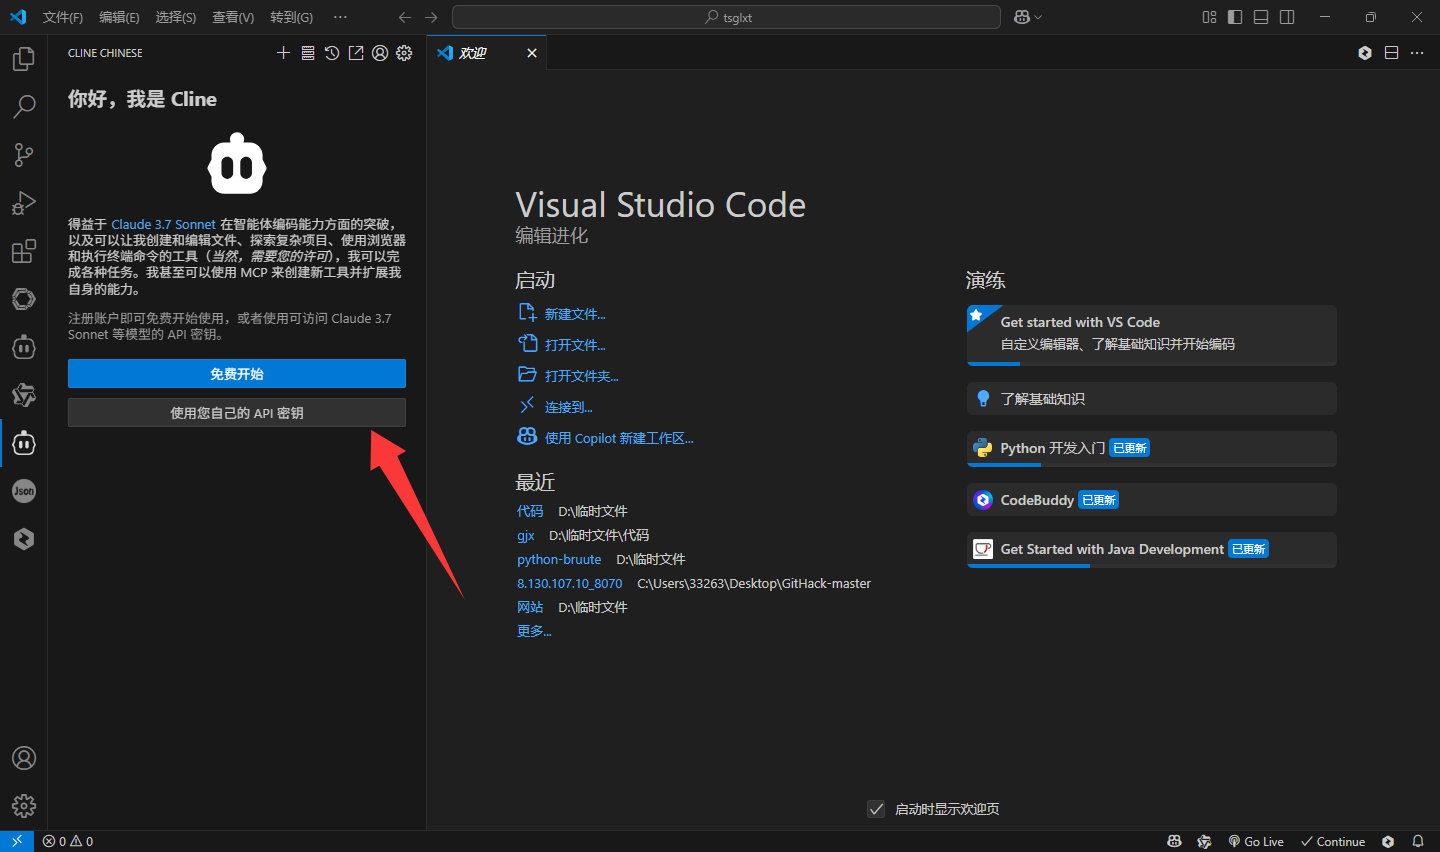Click 新建文件... link
This screenshot has width=1440, height=852.
click(x=575, y=314)
